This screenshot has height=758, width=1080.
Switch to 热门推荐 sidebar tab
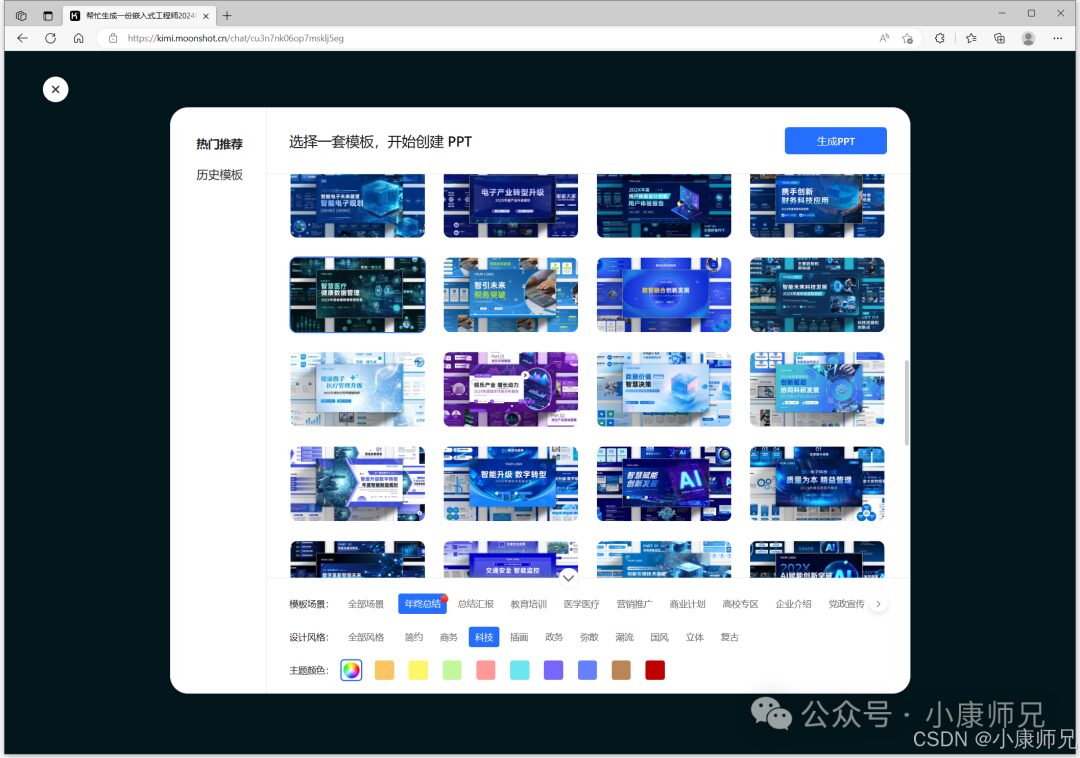point(219,144)
